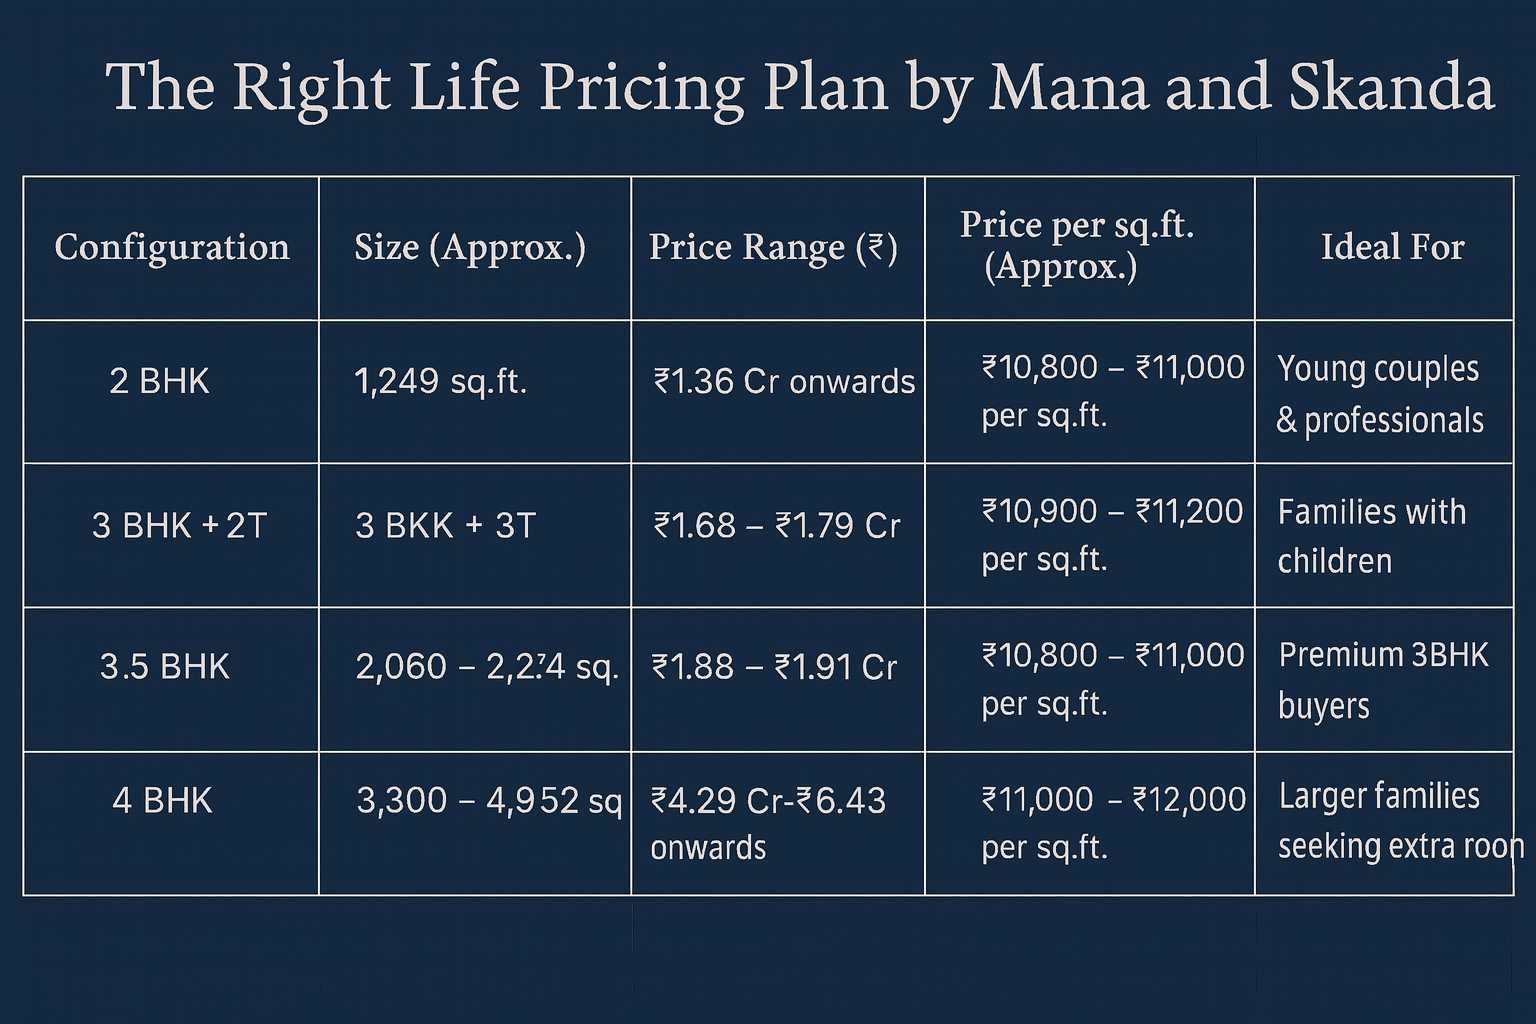Click the "The Right Life Pricing Plan" title

798,88
